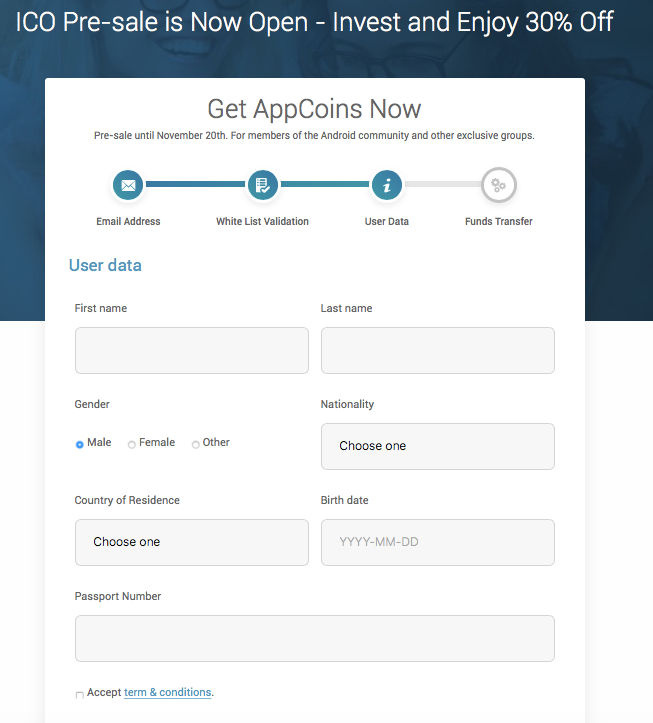This screenshot has width=653, height=723.
Task: Focus the Last name input field
Action: tap(438, 350)
